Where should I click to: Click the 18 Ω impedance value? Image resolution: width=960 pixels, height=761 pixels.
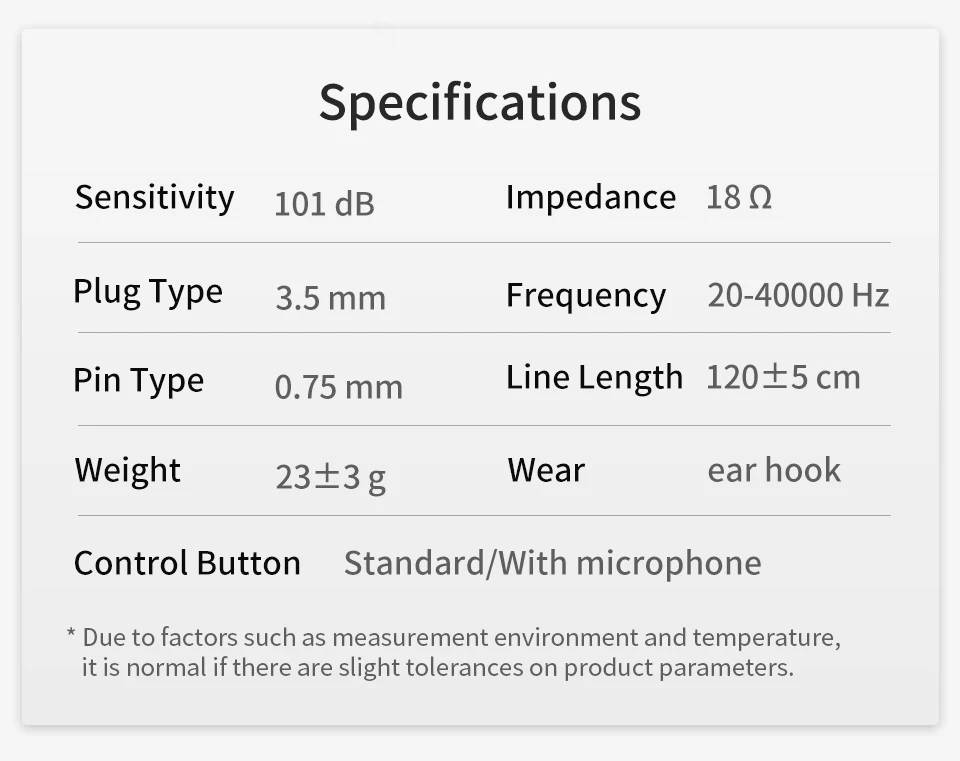click(x=739, y=198)
